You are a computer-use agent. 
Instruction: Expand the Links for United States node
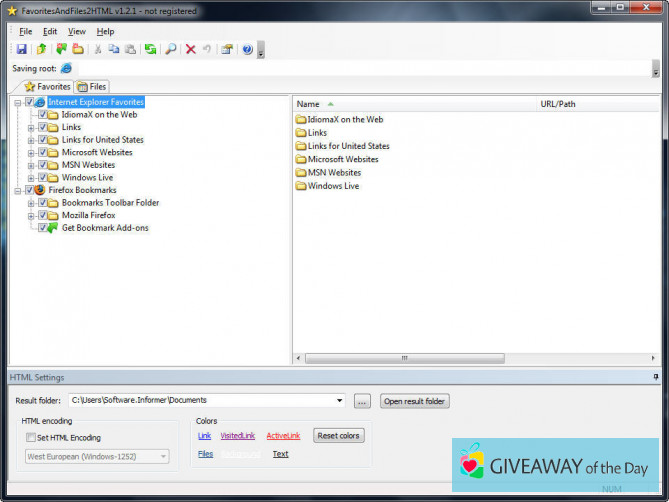pyautogui.click(x=31, y=140)
